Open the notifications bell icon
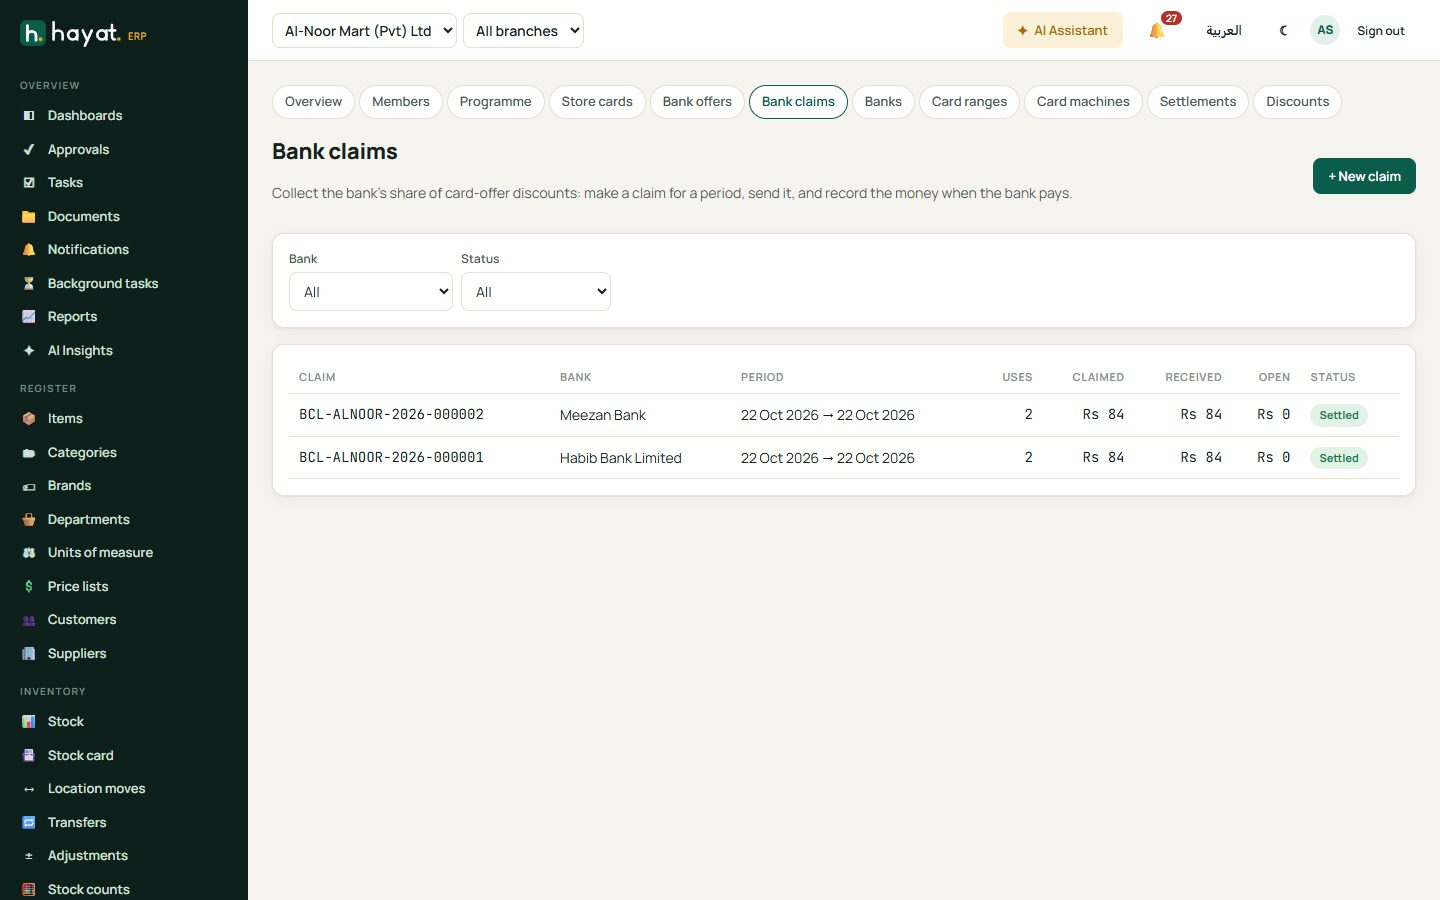The width and height of the screenshot is (1440, 900). [x=1157, y=31]
